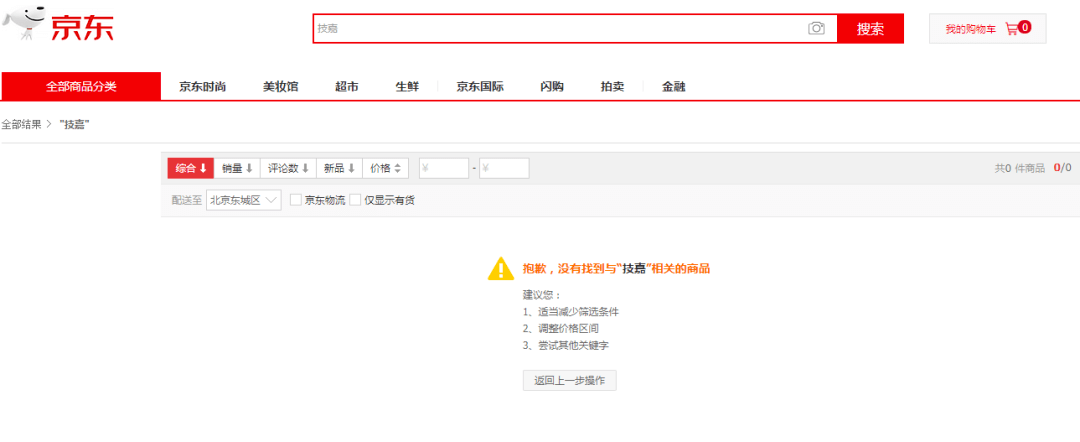Click the camera image-search icon

pos(816,28)
